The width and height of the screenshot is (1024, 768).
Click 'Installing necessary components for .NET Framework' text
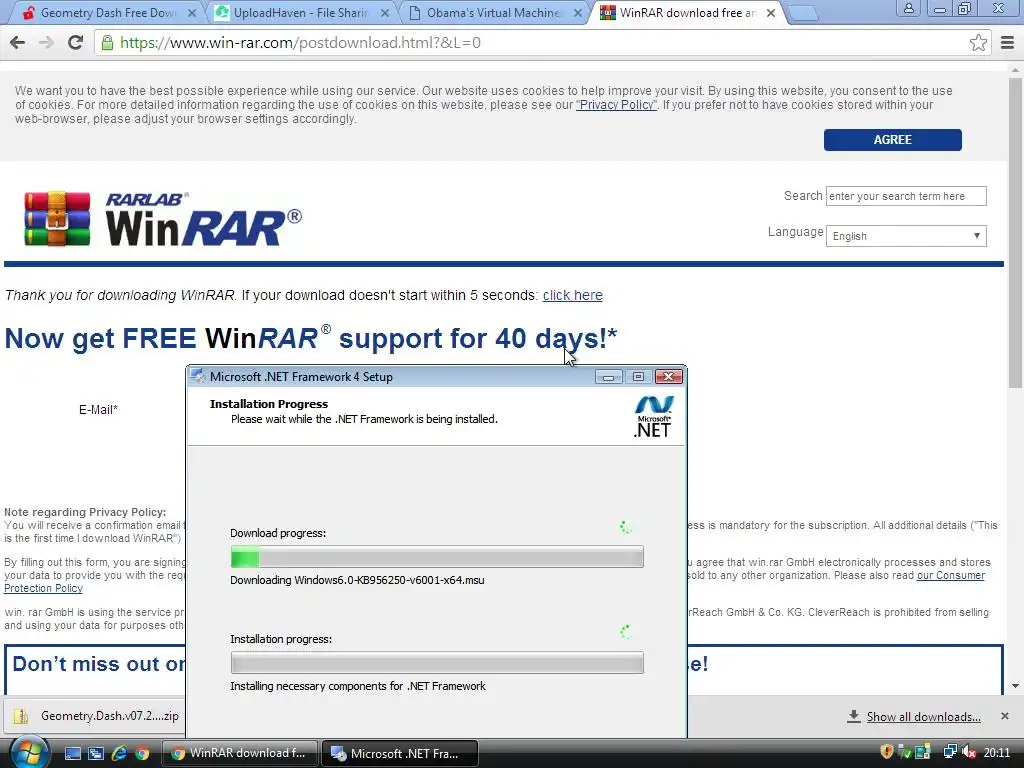pos(358,686)
